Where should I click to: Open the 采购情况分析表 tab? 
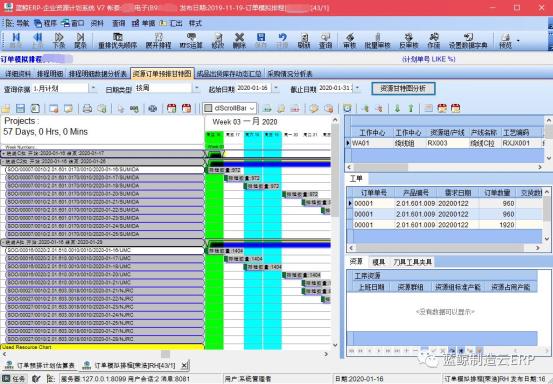tap(290, 74)
